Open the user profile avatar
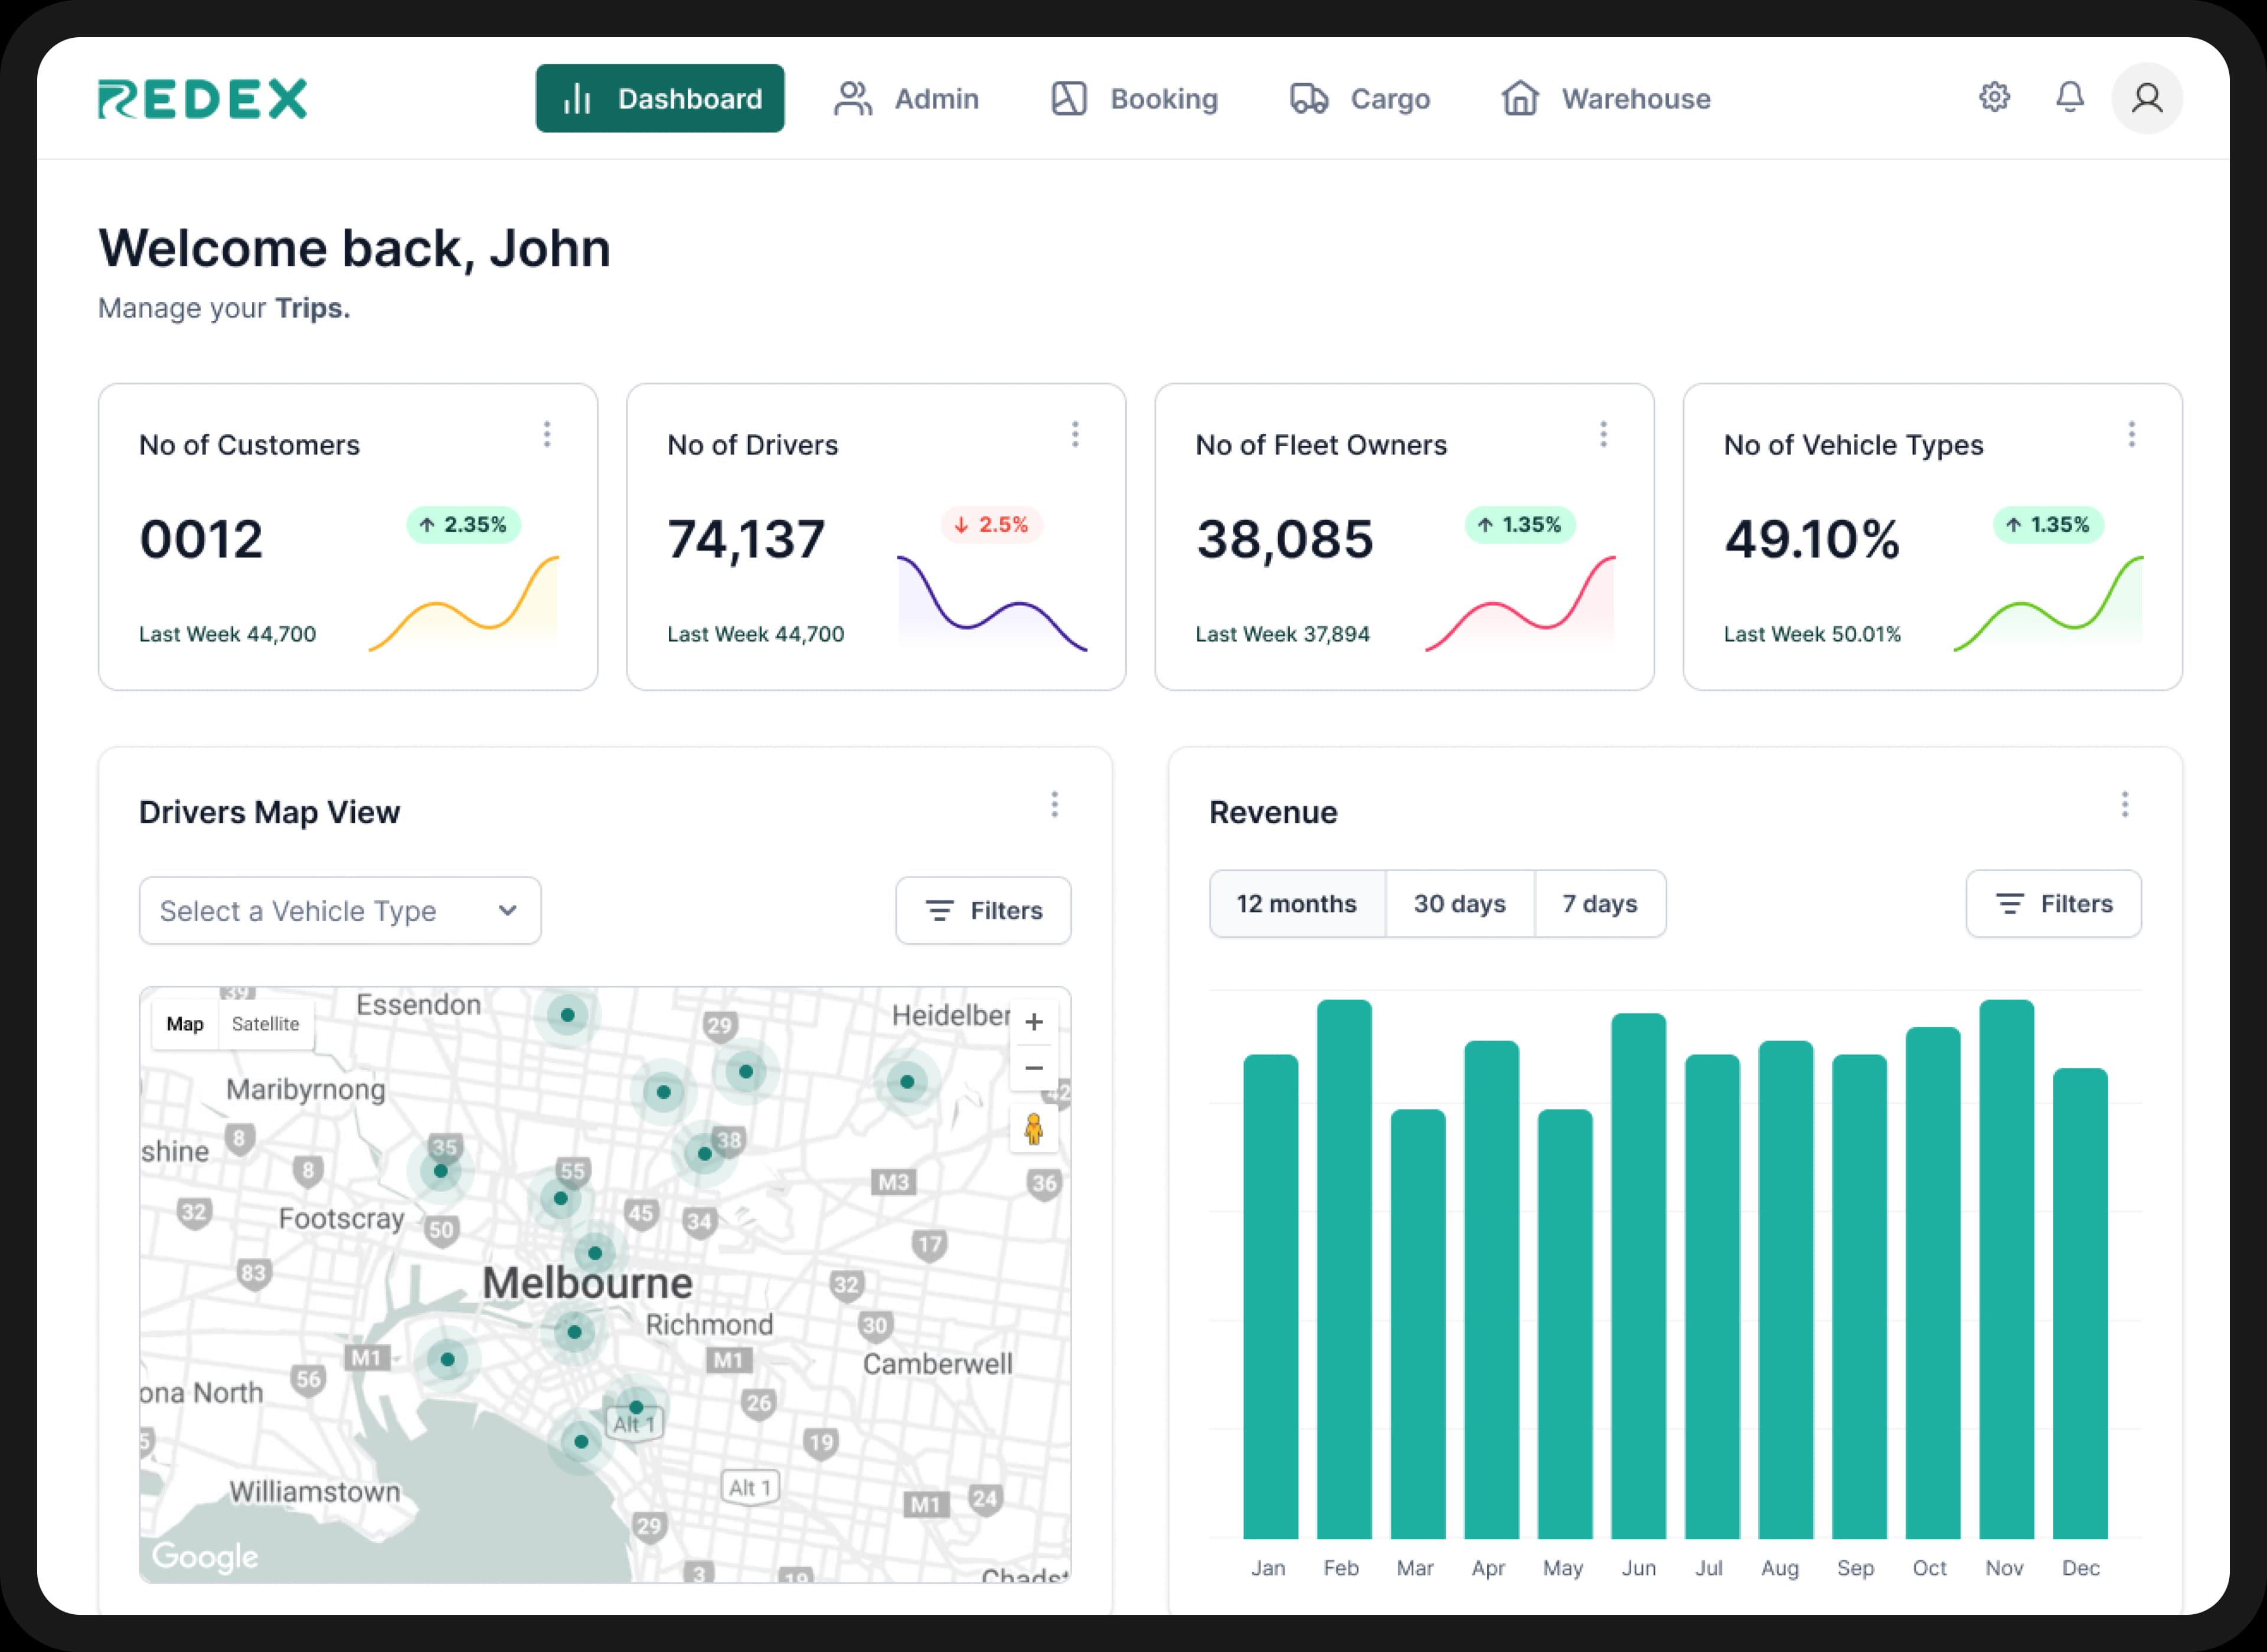Image resolution: width=2267 pixels, height=1652 pixels. [x=2146, y=98]
